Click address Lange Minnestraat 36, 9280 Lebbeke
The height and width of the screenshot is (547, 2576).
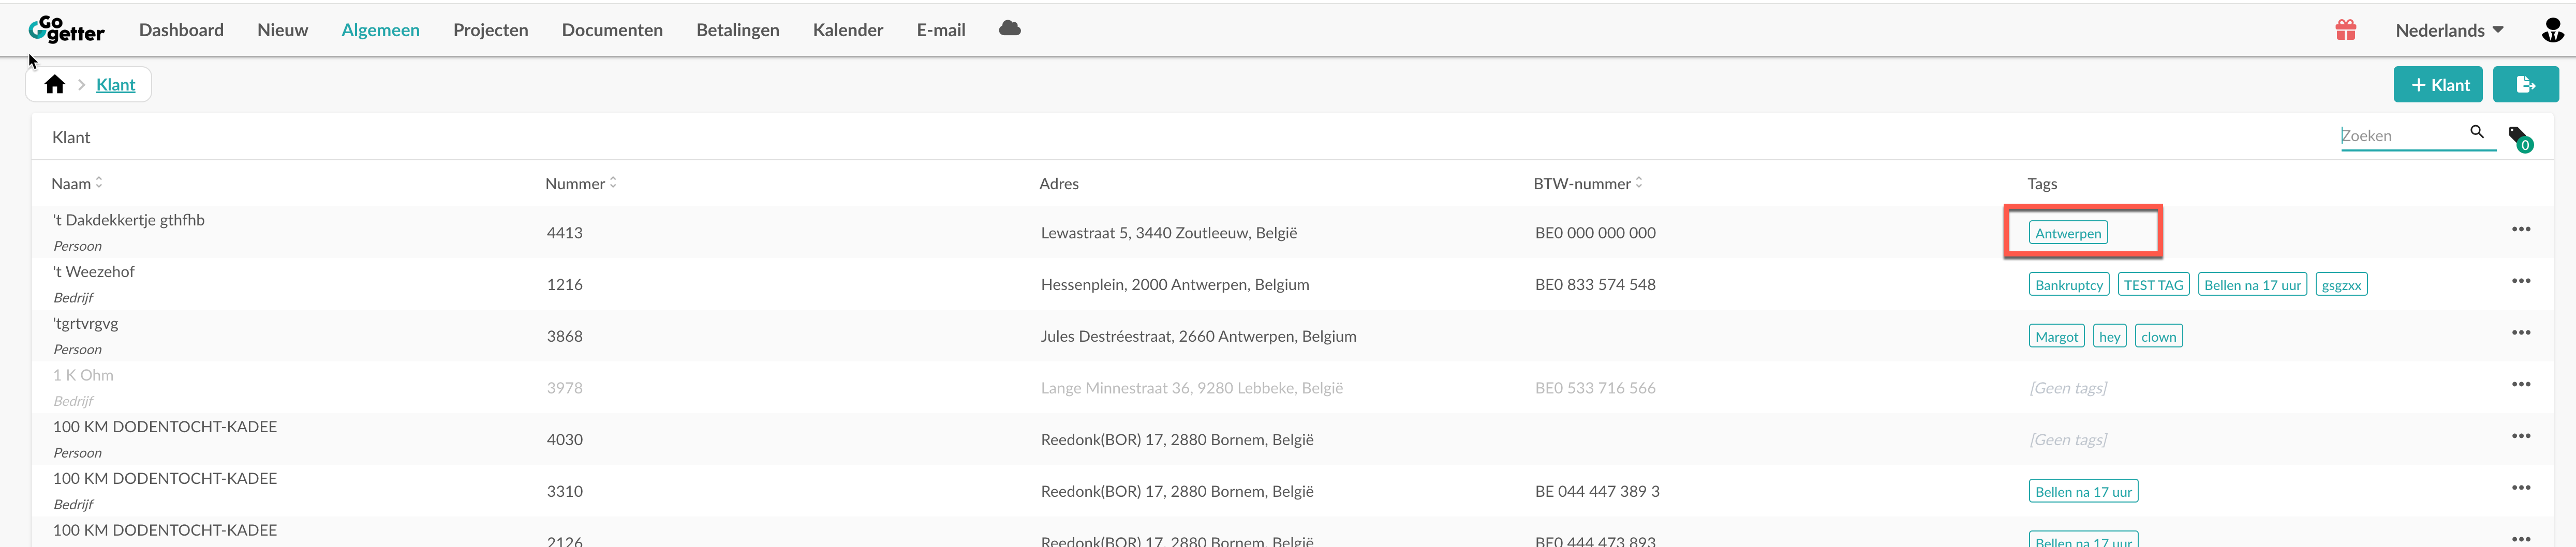[x=1192, y=388]
